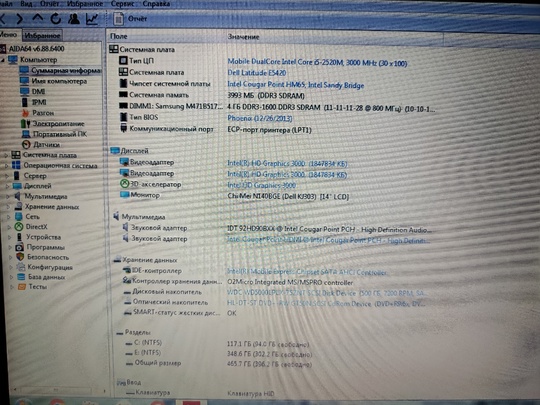Click the Программы icon in tree
The height and width of the screenshot is (405, 540).
(20, 247)
